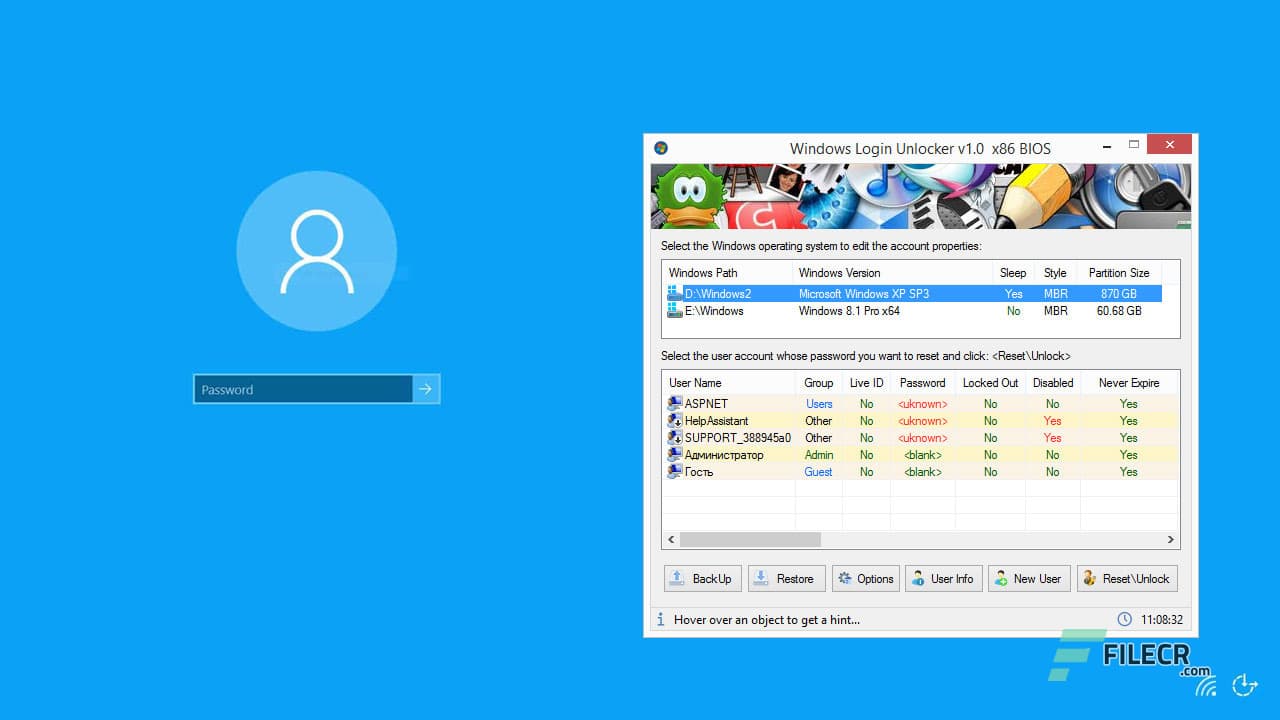Toggle the Disabled status for HelpAssistant

click(x=1052, y=420)
